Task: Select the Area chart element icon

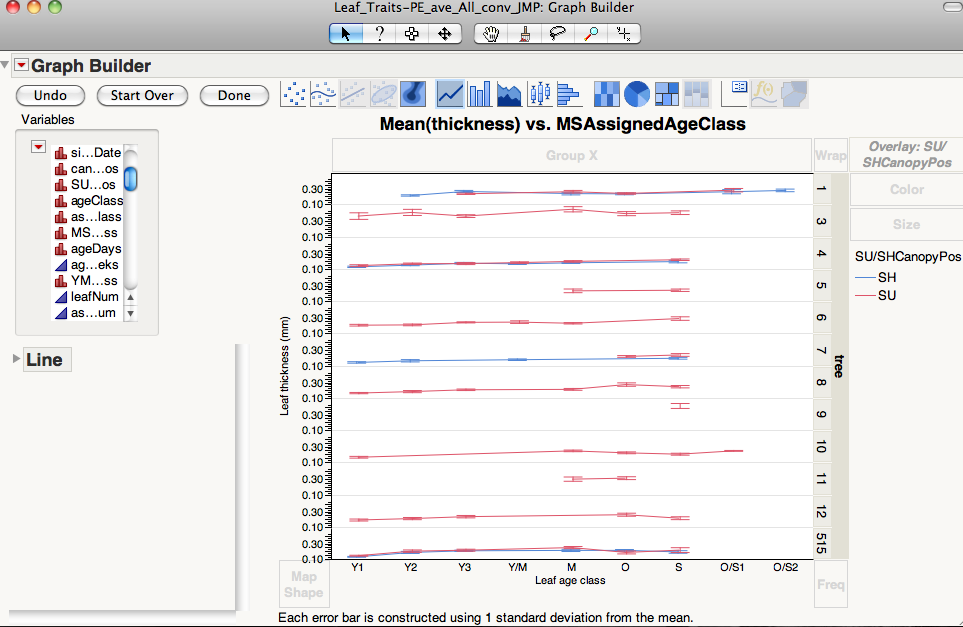Action: tap(510, 94)
